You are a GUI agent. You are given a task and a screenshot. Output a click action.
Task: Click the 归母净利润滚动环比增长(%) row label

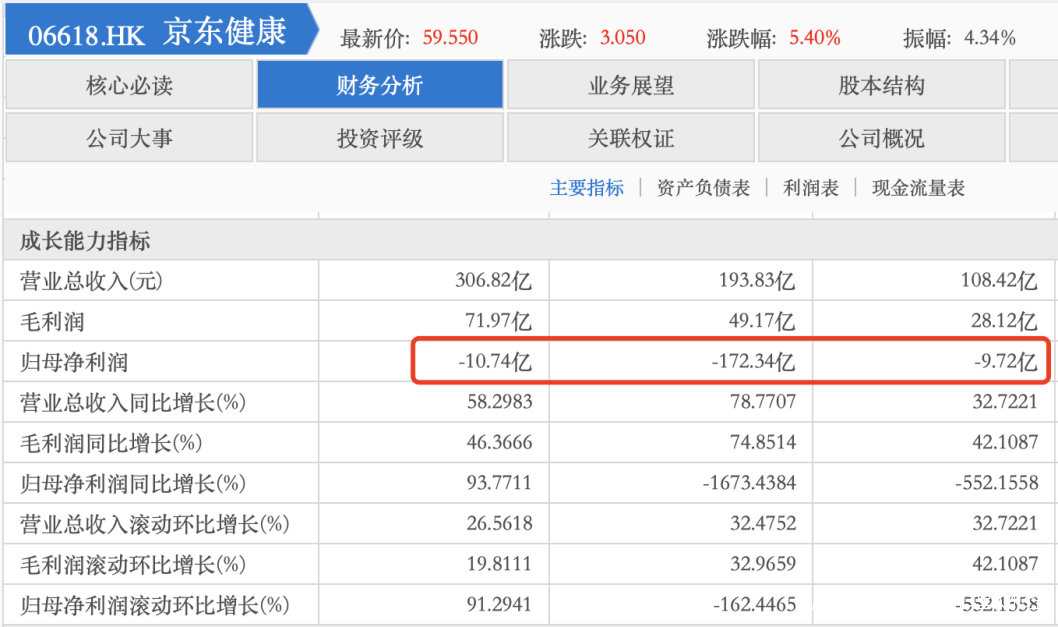click(155, 605)
